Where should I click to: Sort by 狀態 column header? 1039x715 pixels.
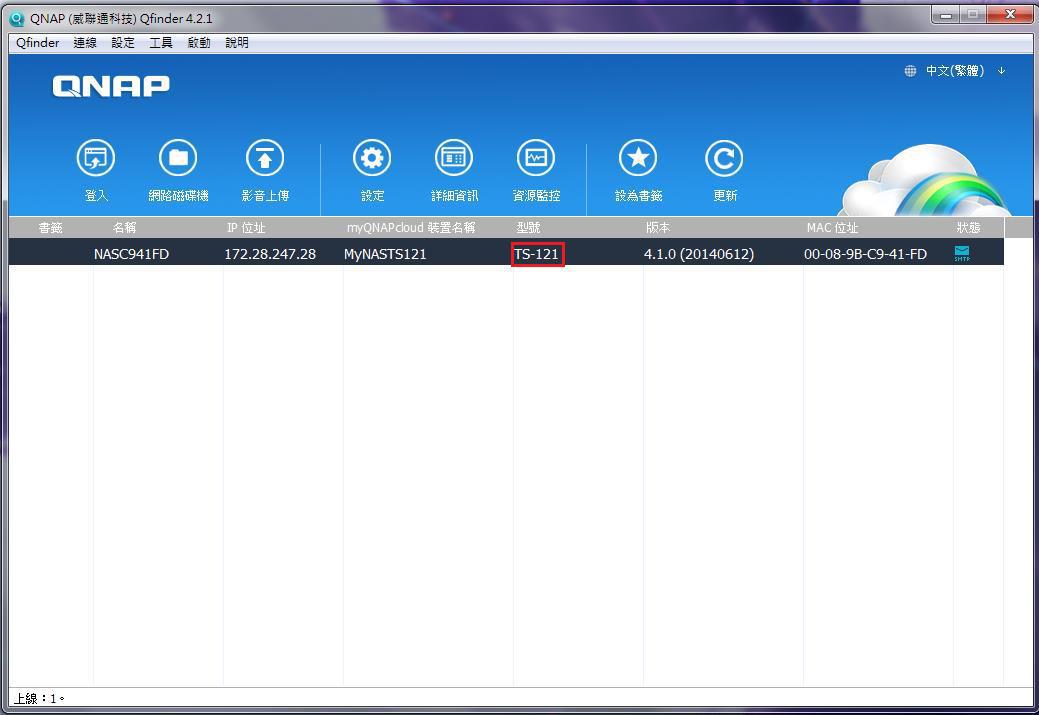968,228
